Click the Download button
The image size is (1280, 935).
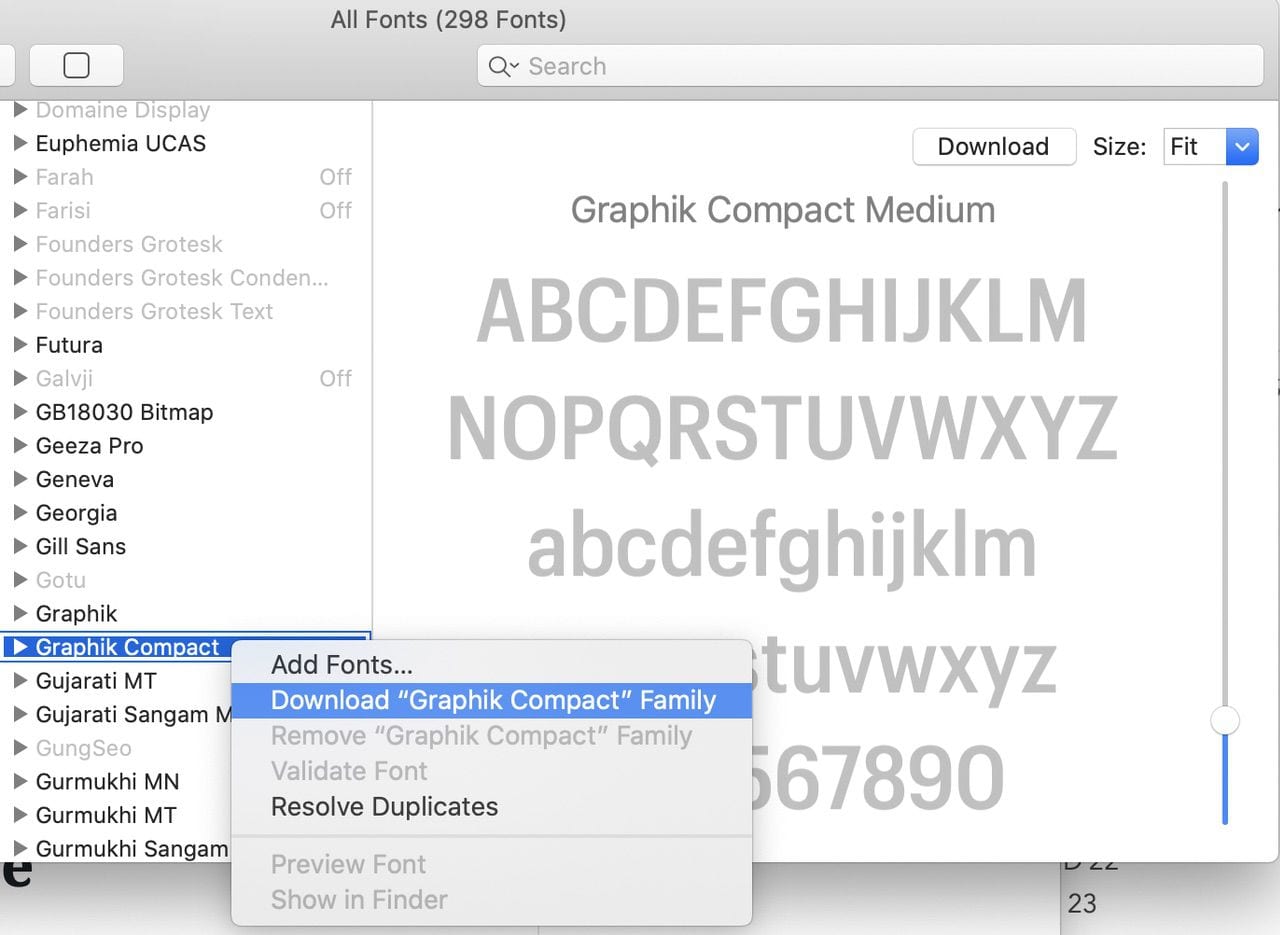click(993, 147)
